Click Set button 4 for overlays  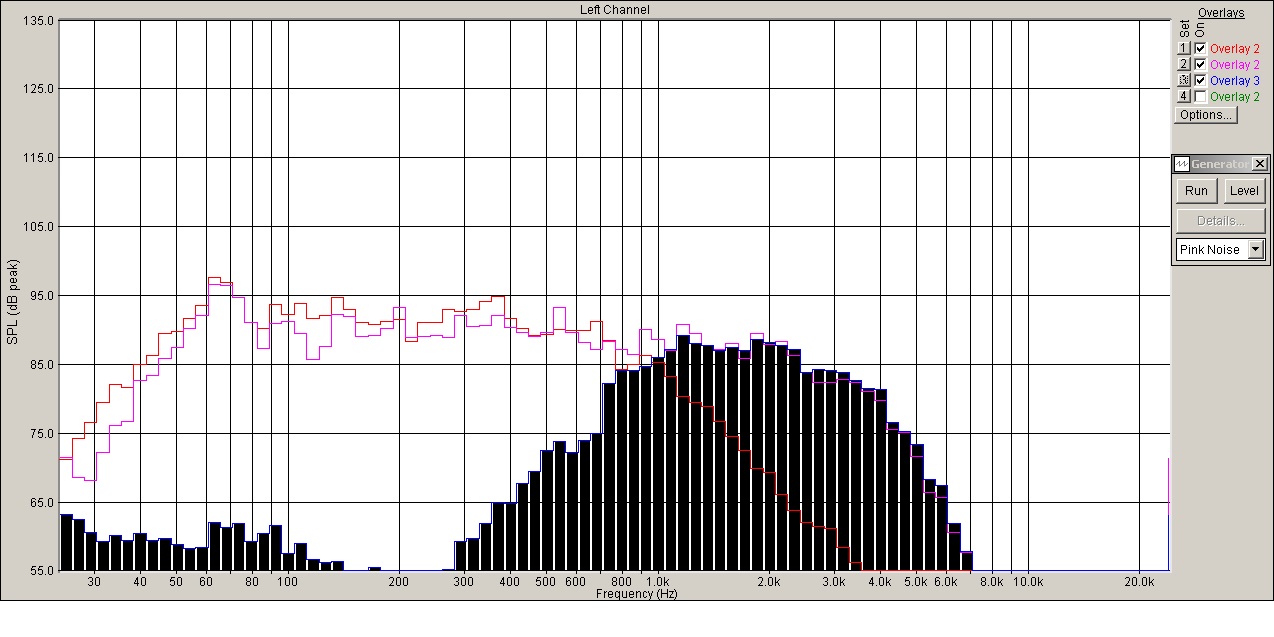pos(1184,96)
